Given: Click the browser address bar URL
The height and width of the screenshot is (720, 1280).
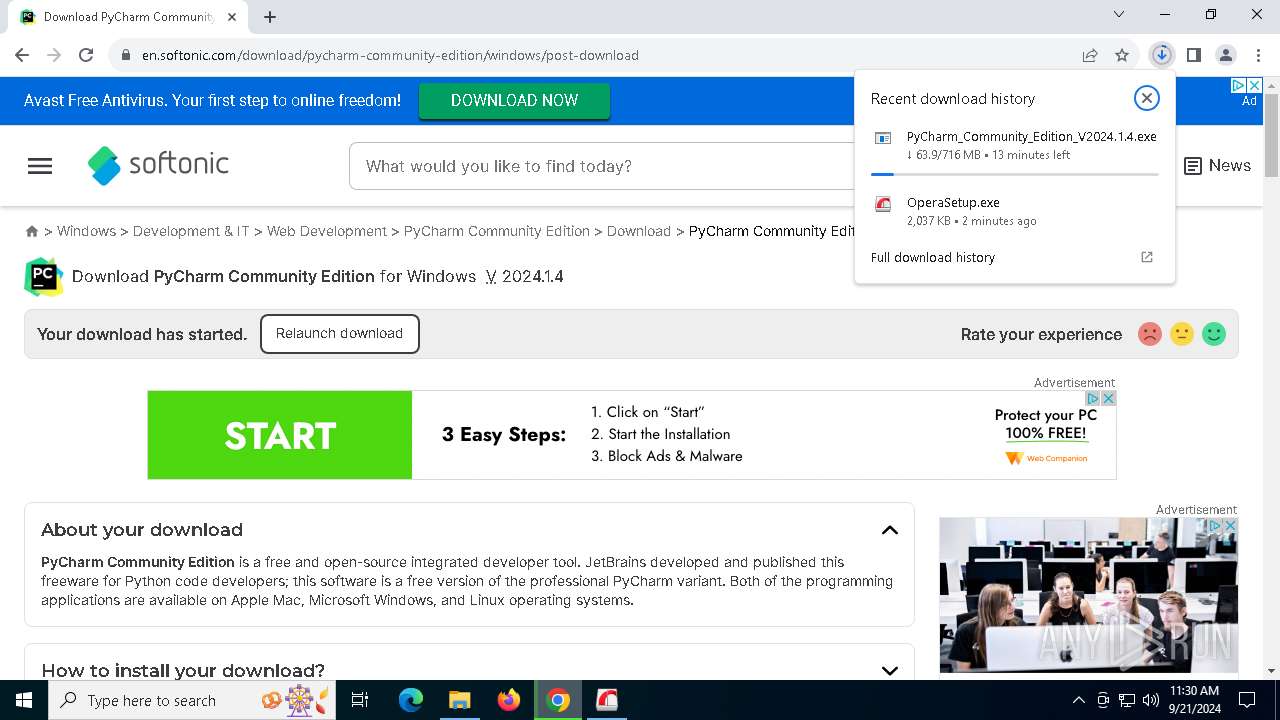Looking at the screenshot, I should (x=390, y=55).
